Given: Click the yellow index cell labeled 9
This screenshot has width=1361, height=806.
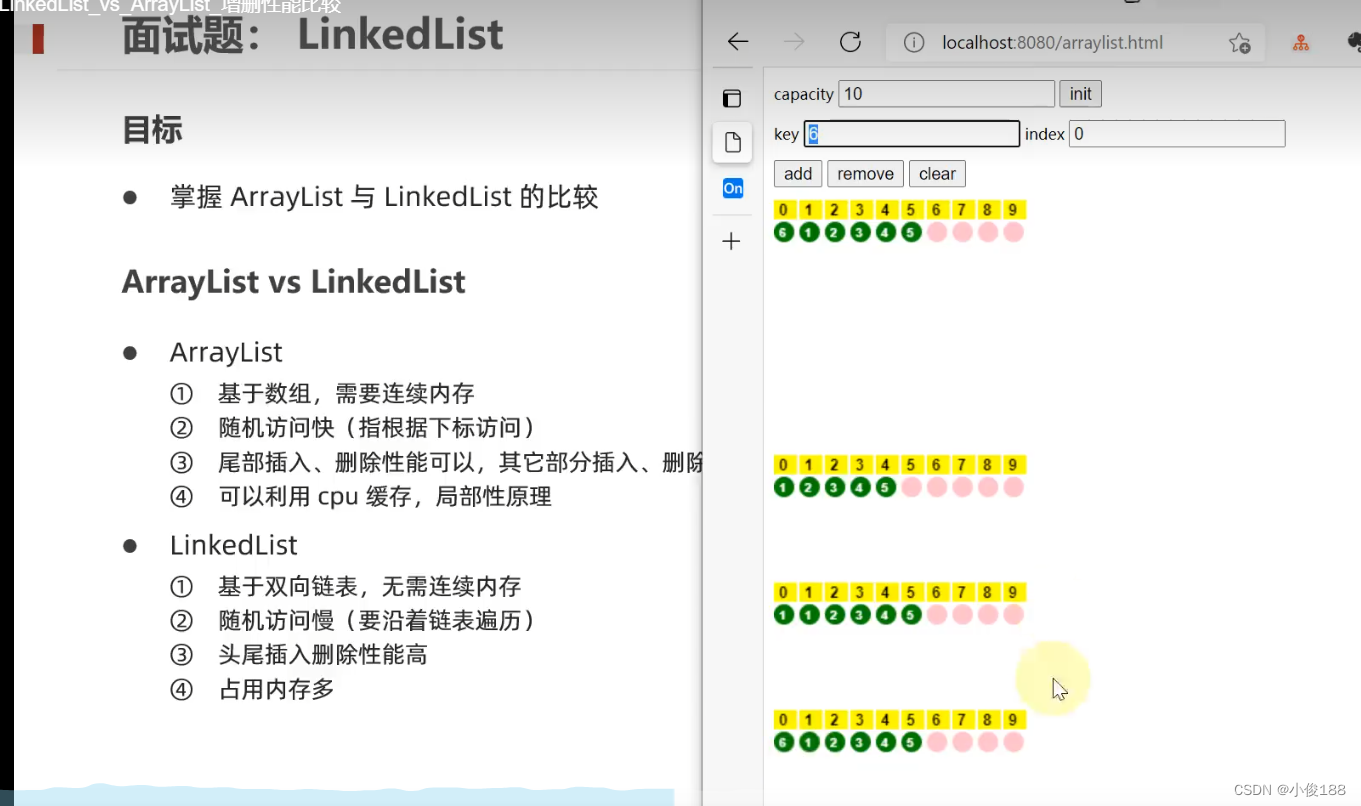Looking at the screenshot, I should point(1012,209).
